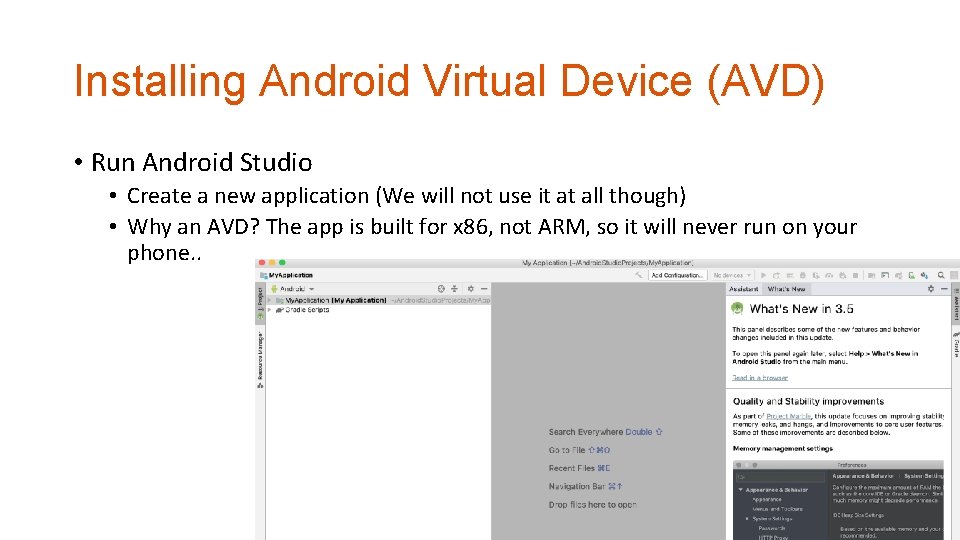Click the 'Go to File' hint text
The height and width of the screenshot is (540, 960).
579,450
